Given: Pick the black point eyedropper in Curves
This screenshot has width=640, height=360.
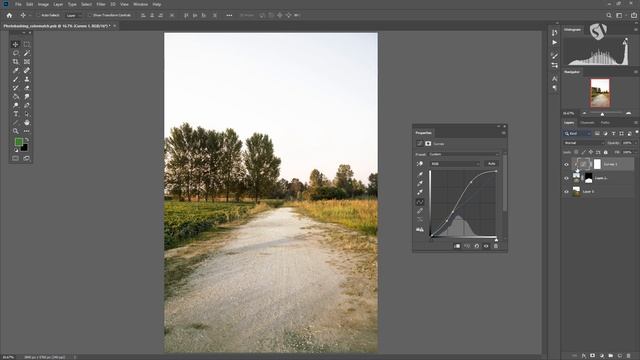Looking at the screenshot, I should tap(420, 174).
